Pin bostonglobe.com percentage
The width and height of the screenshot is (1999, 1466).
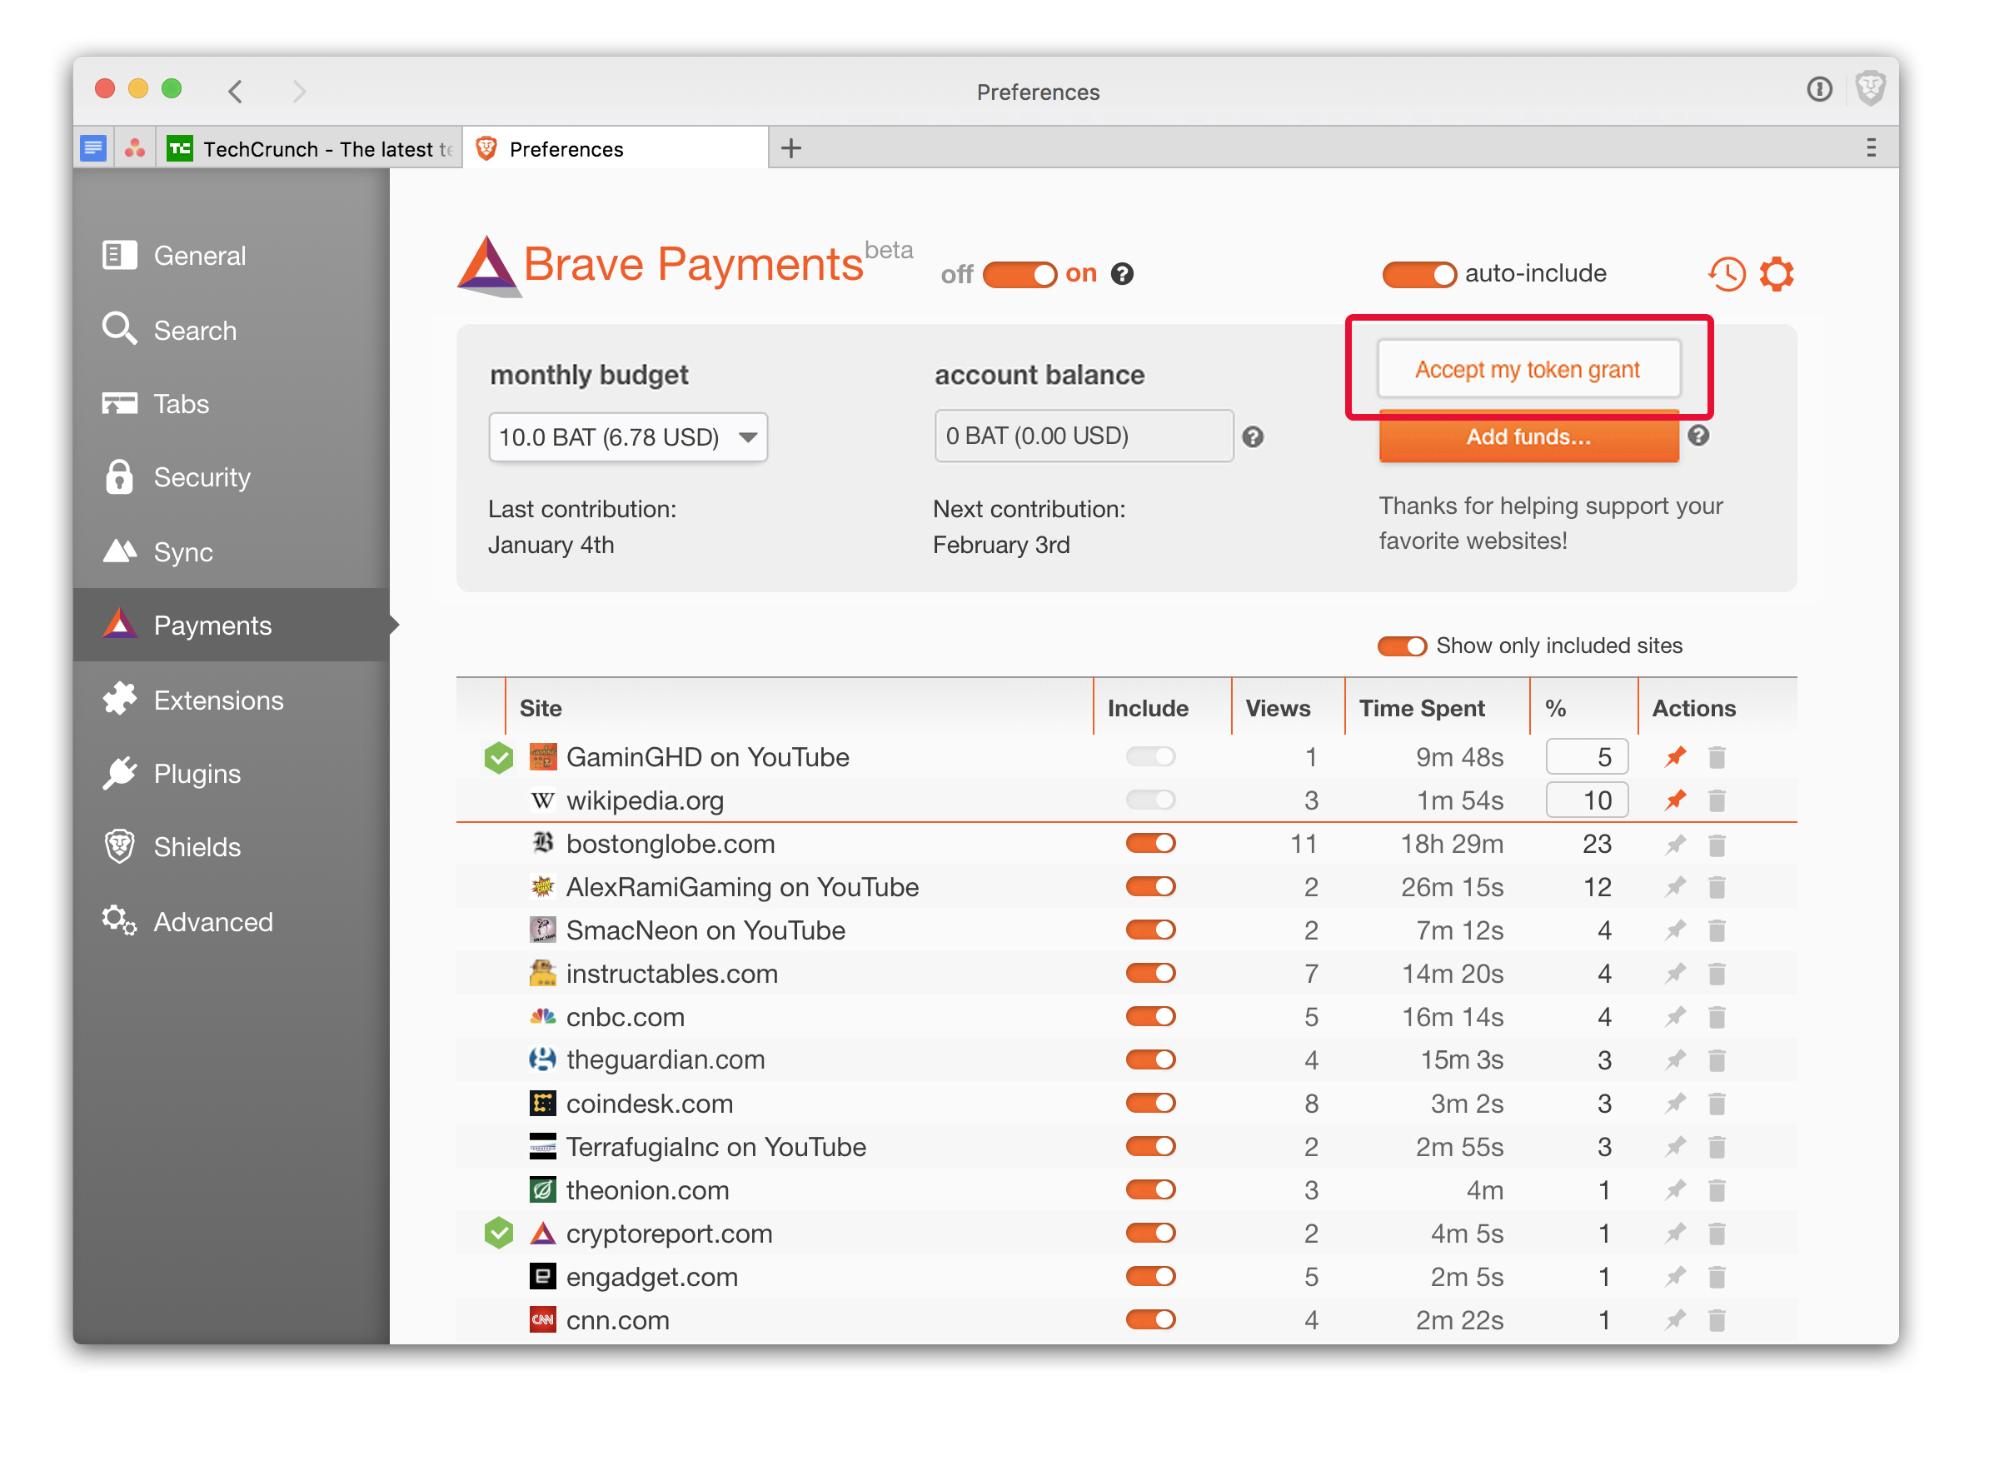(1675, 844)
